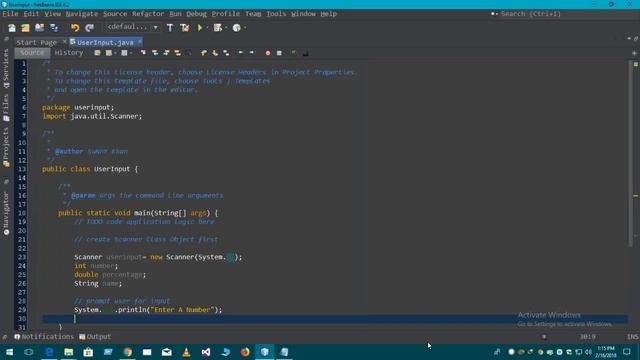The height and width of the screenshot is (360, 640).
Task: Open the Tools menu
Action: click(276, 13)
